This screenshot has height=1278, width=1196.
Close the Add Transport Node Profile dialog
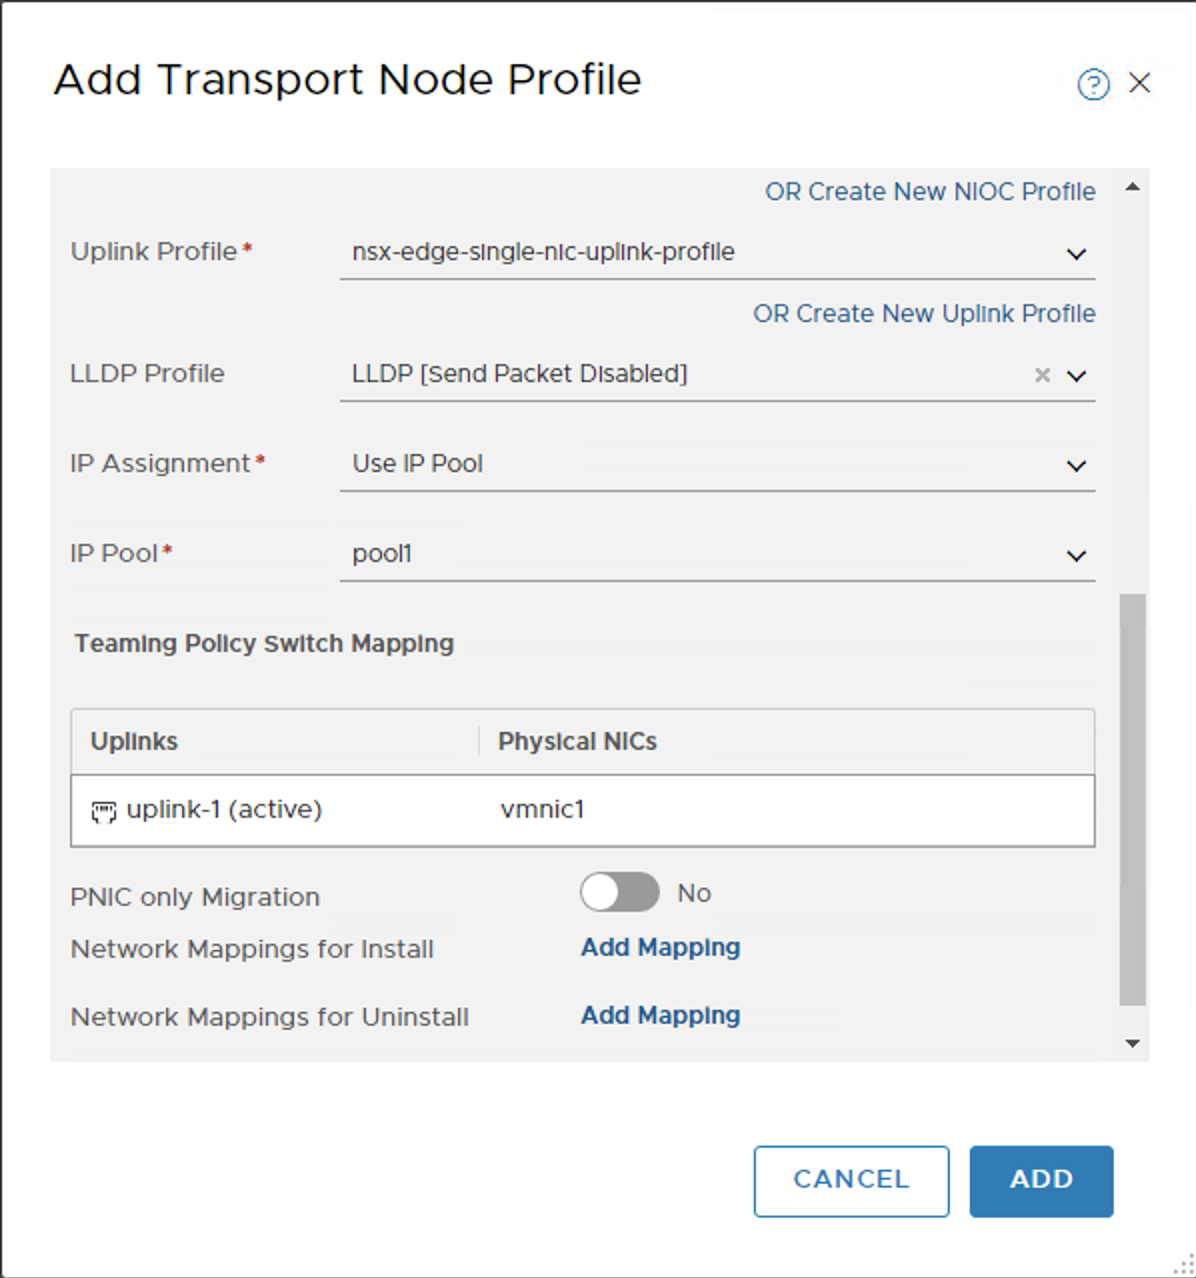(1140, 83)
